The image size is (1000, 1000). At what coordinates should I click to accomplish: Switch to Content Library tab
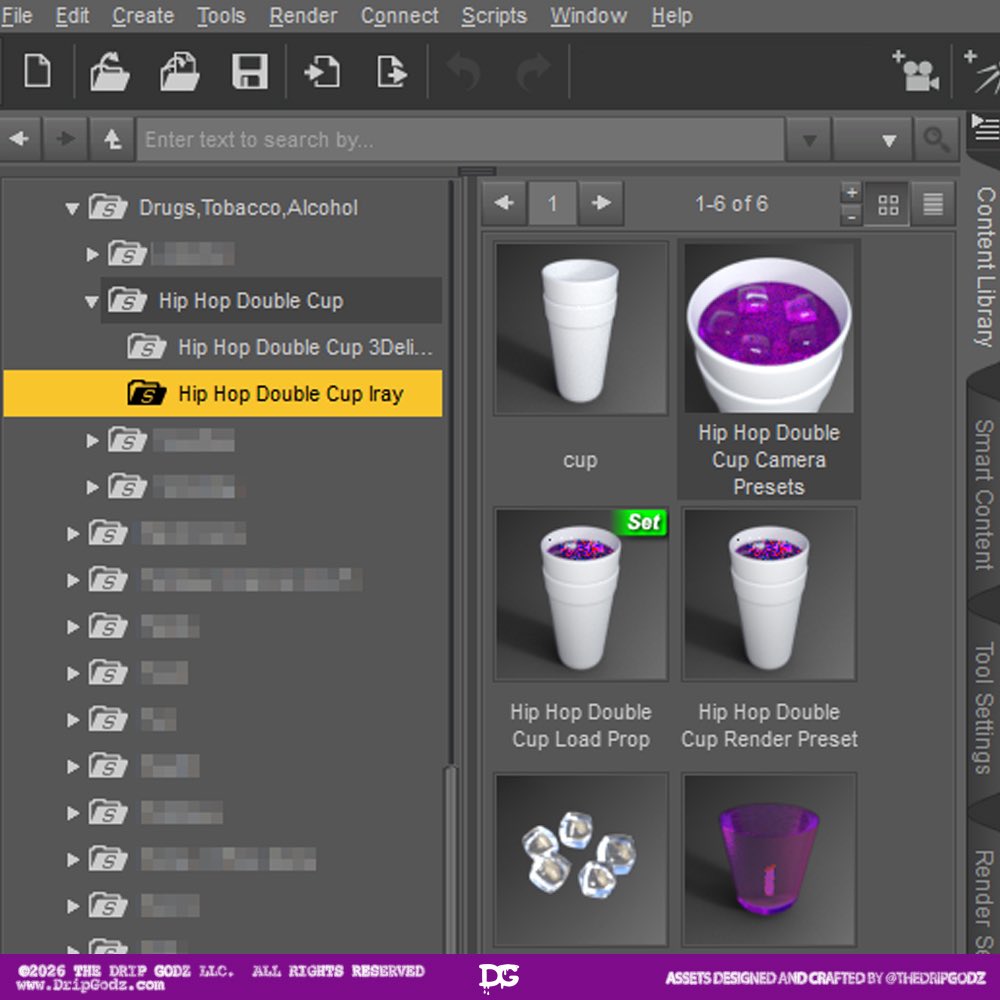[x=985, y=267]
